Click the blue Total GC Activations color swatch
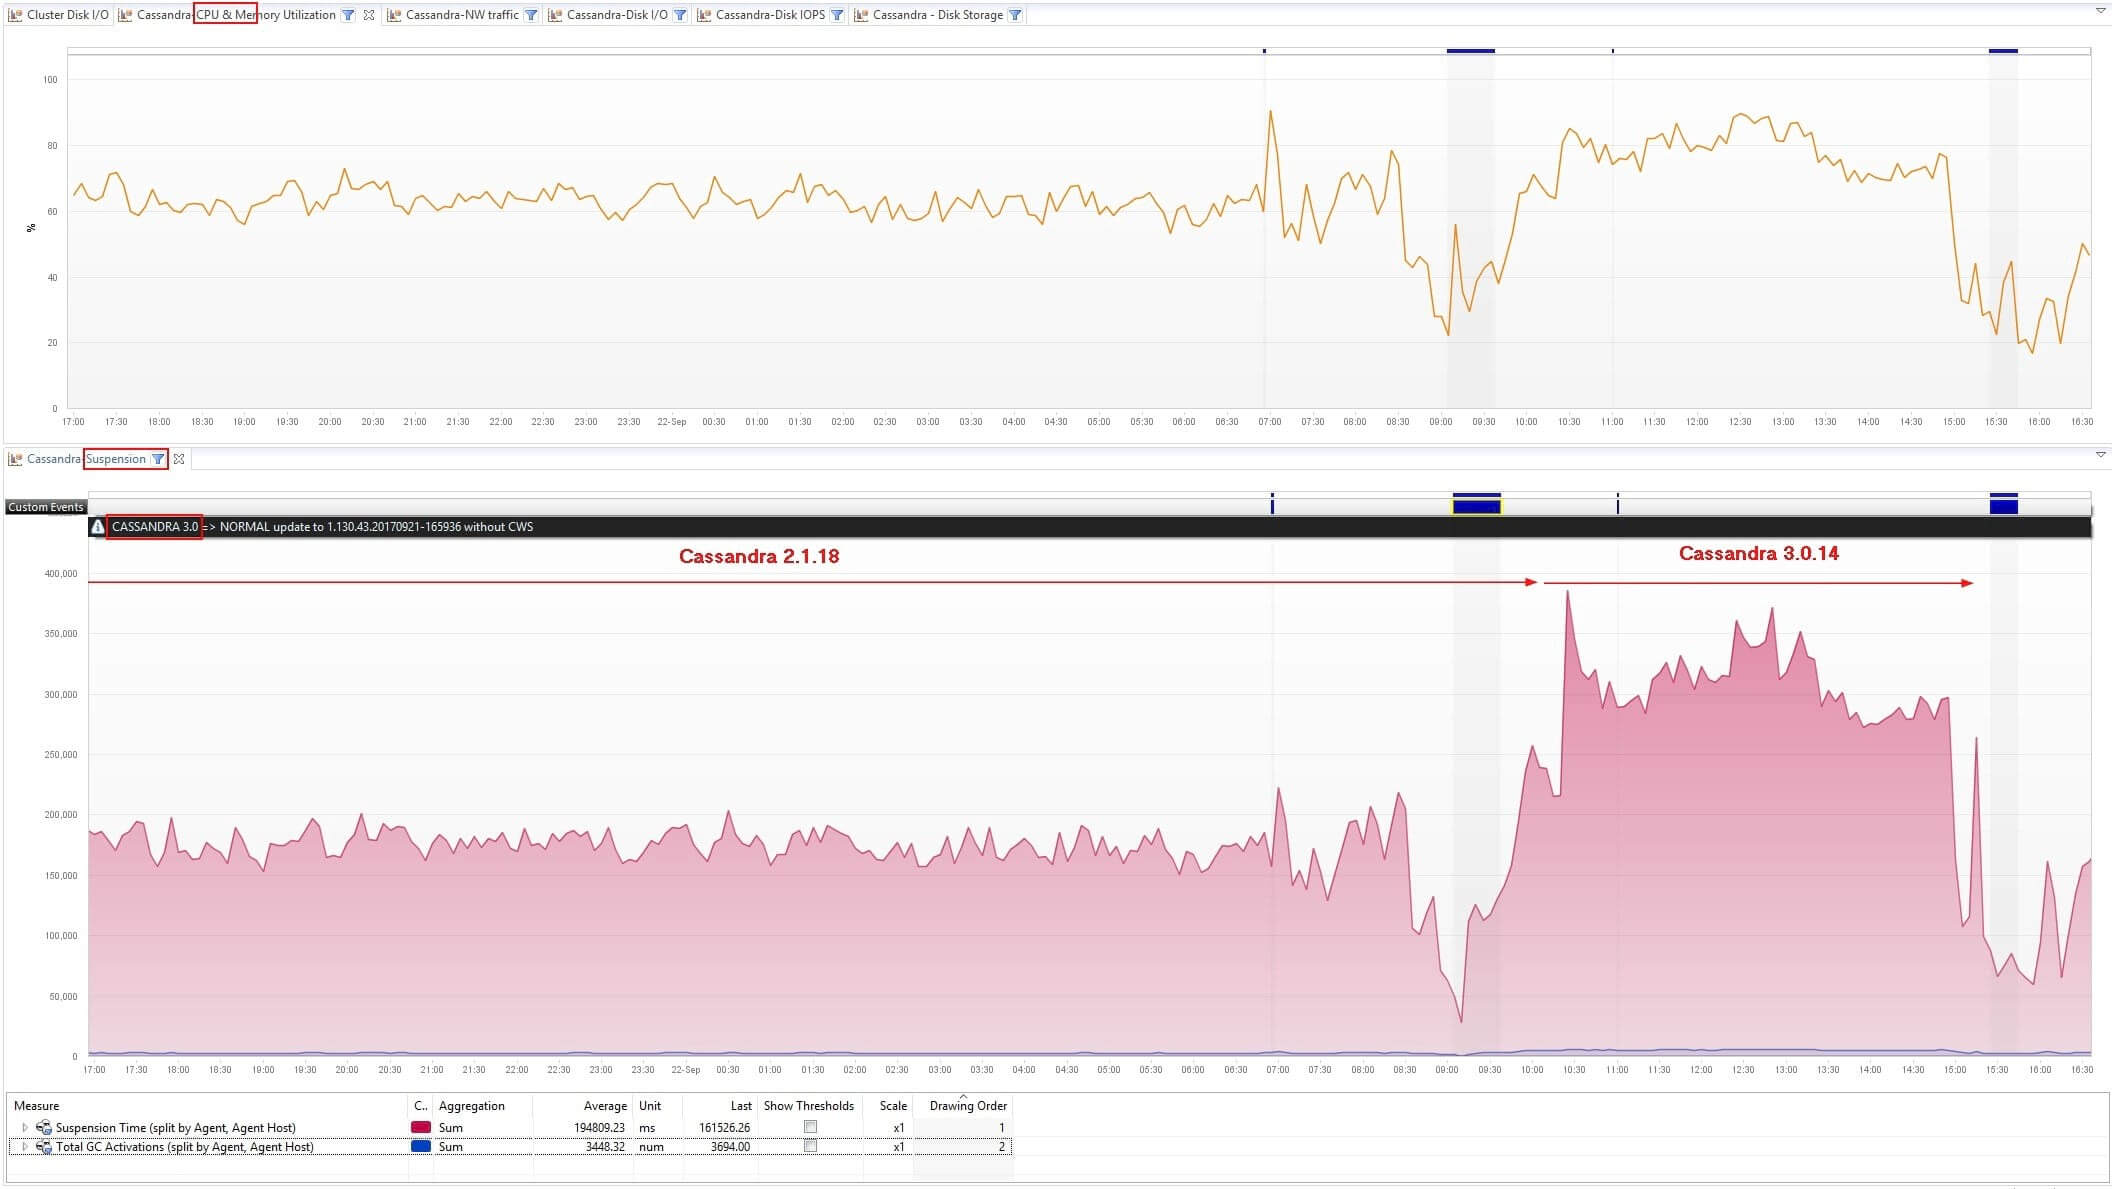This screenshot has width=2112, height=1189. pos(421,1146)
